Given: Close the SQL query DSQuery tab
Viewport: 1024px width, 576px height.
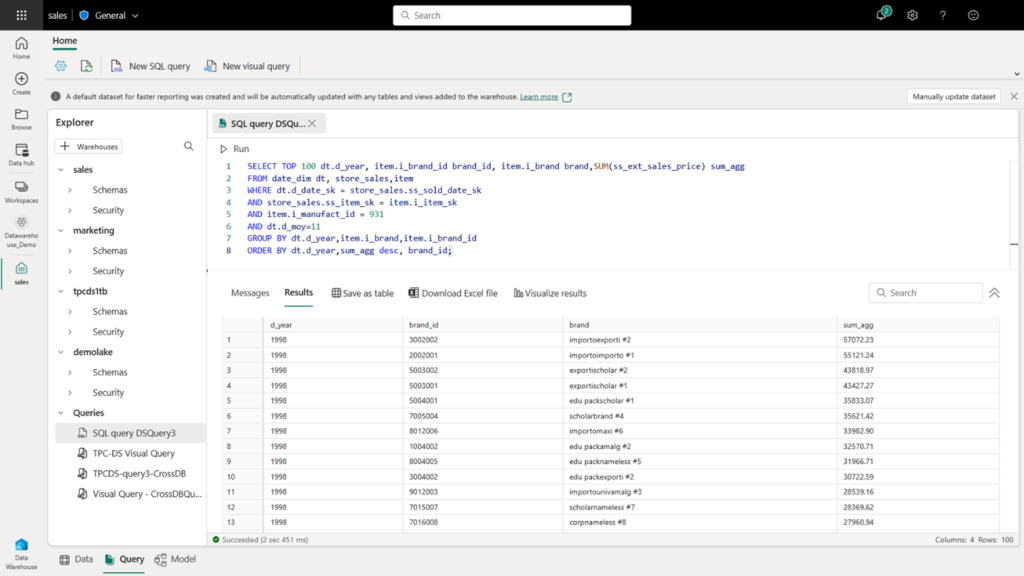Looking at the screenshot, I should point(312,123).
